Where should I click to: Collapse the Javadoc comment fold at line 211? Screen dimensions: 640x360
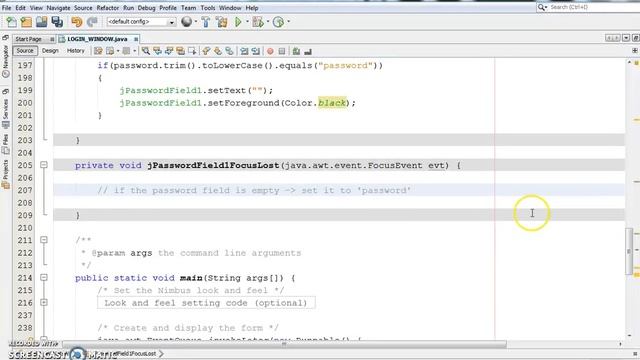[44, 240]
